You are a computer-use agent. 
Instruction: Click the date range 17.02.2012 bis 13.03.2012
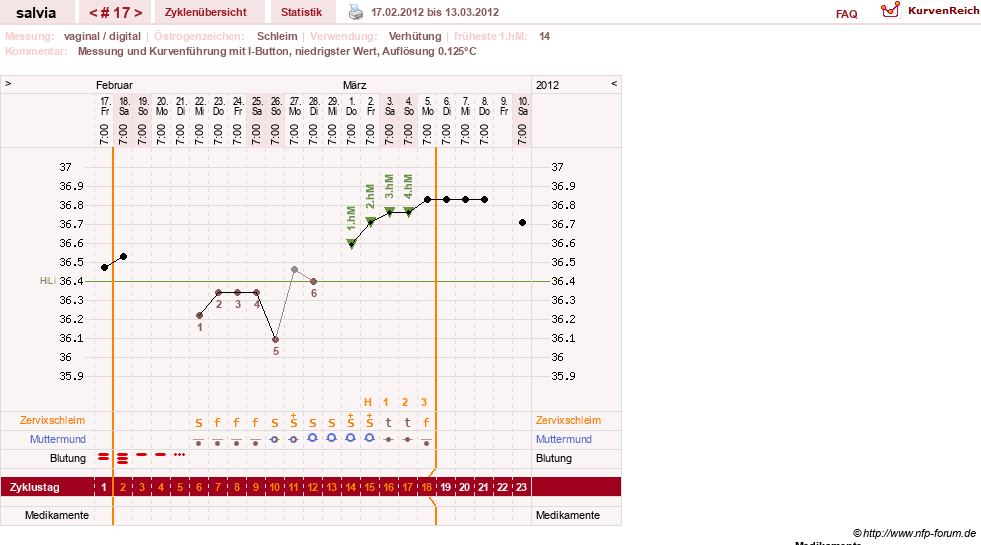point(435,12)
